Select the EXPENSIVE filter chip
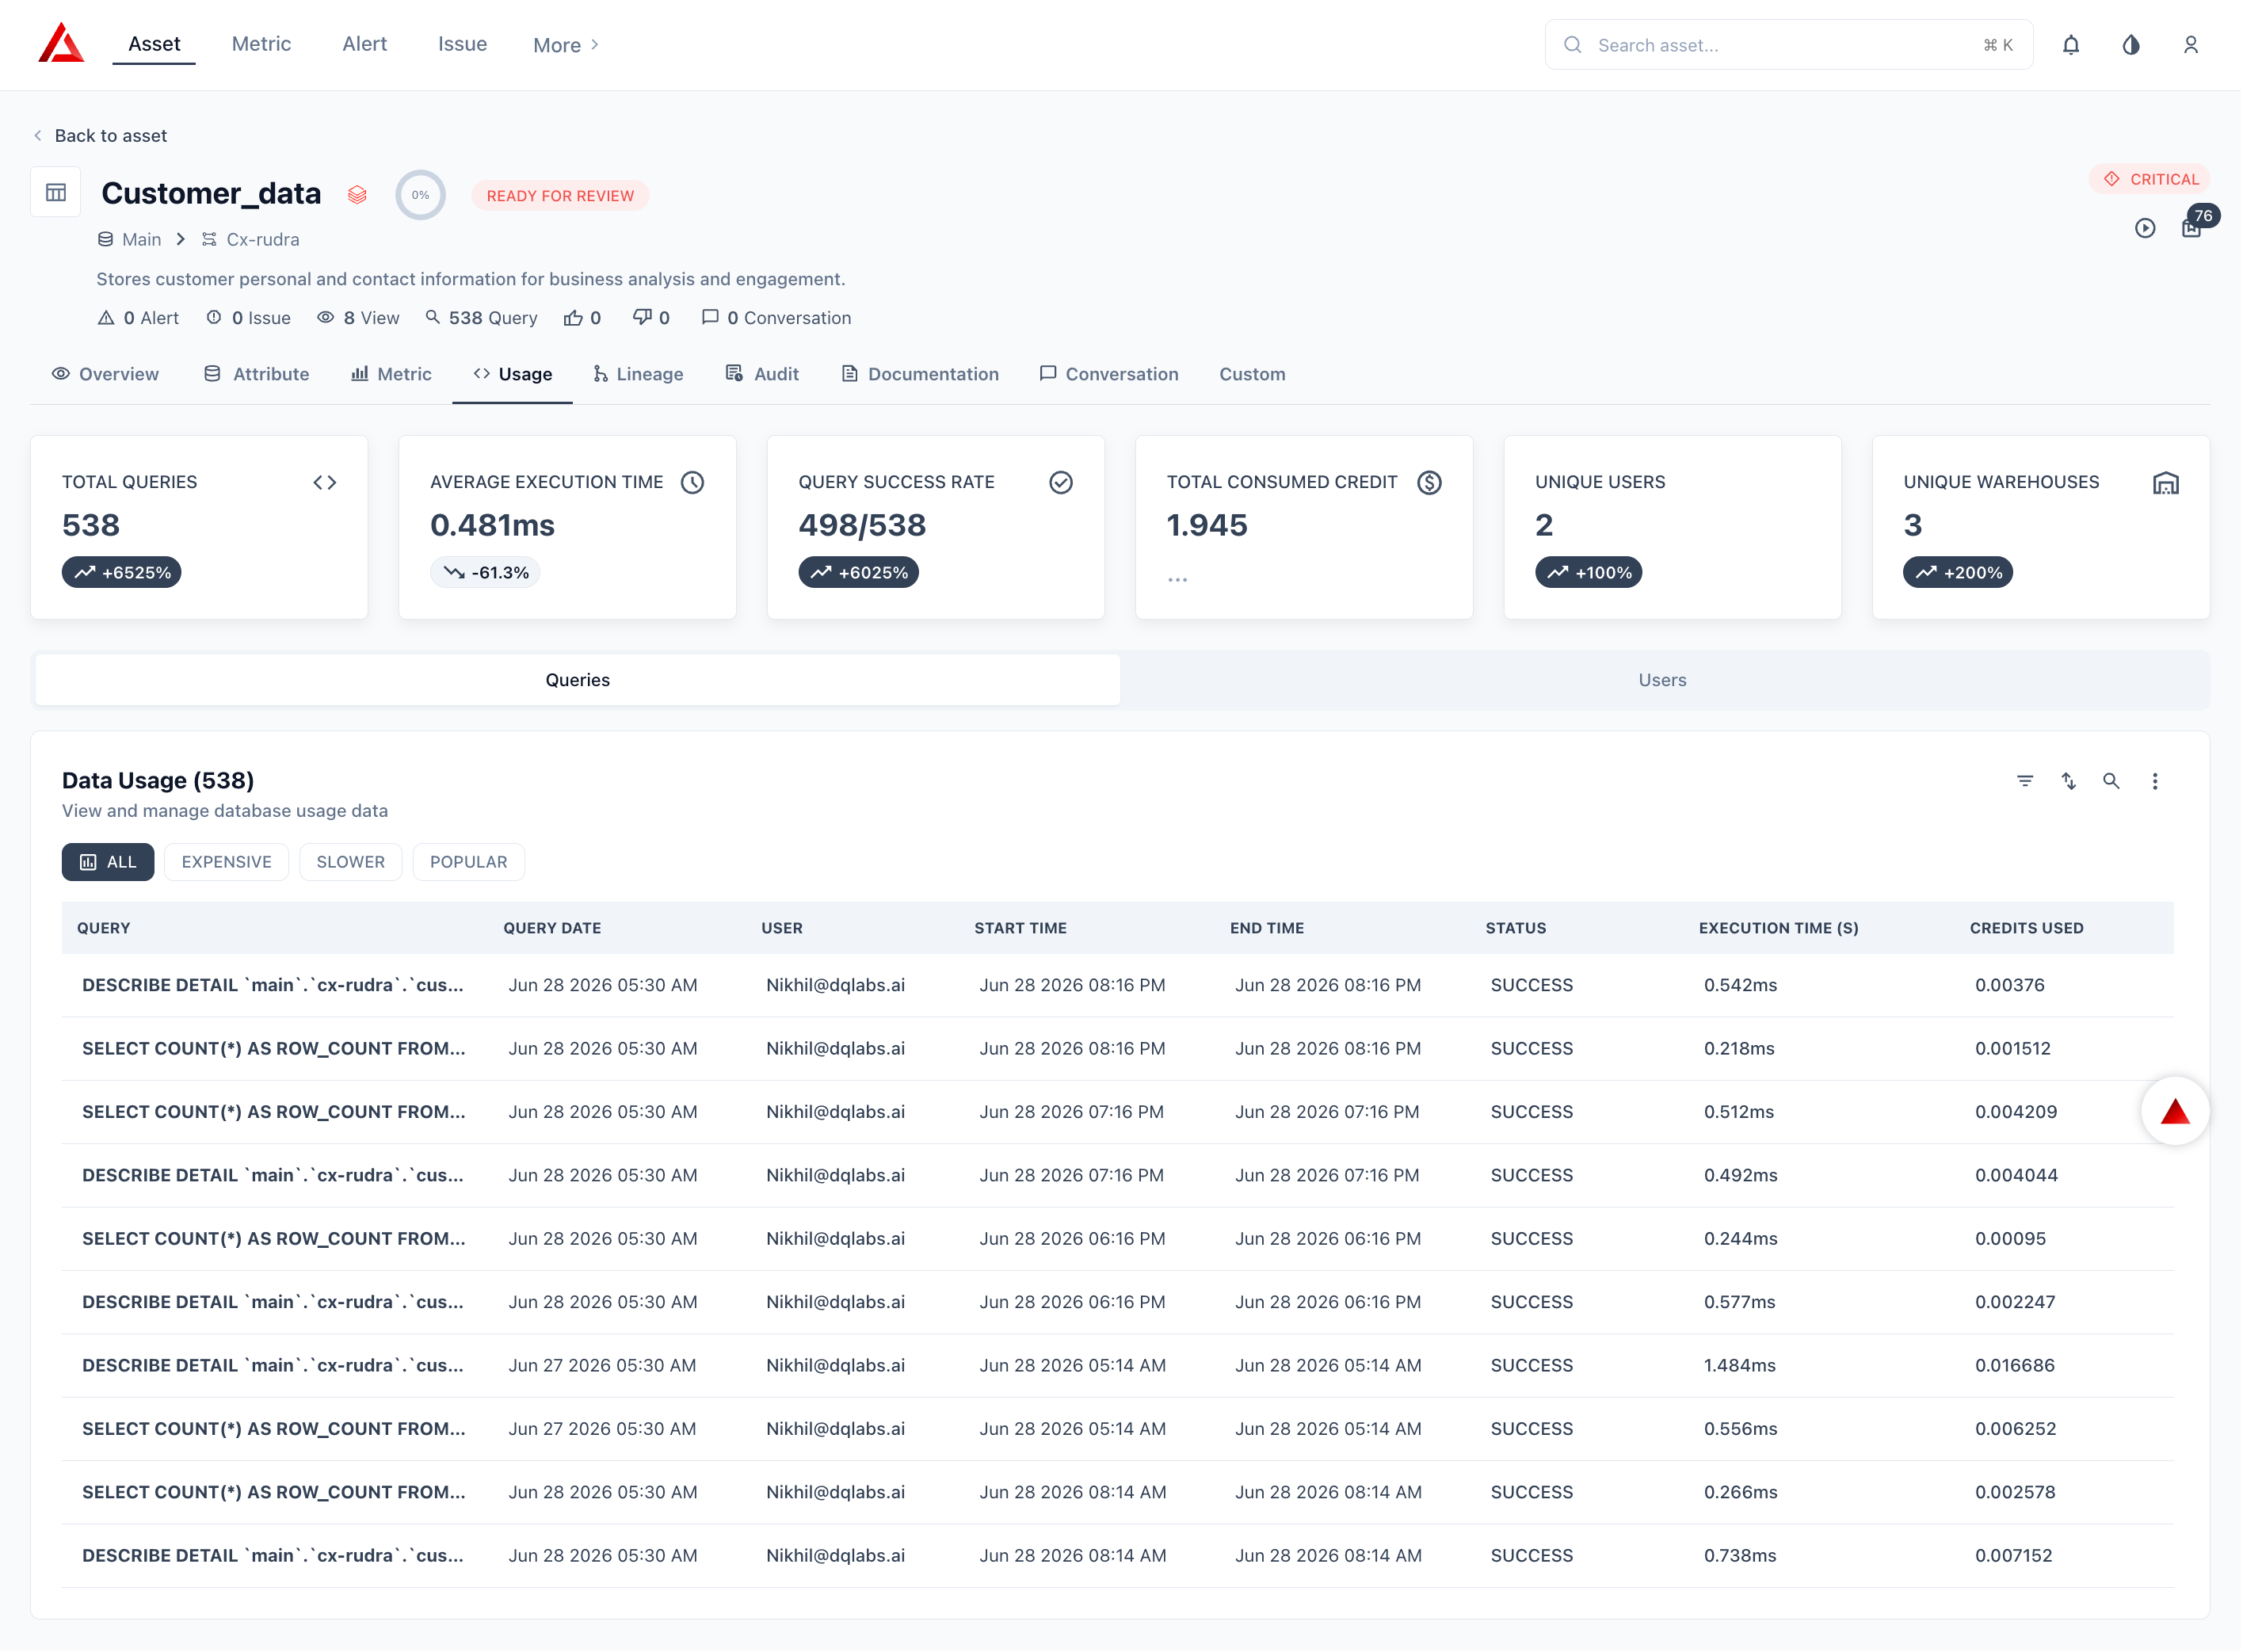The image size is (2243, 1652). pyautogui.click(x=226, y=862)
